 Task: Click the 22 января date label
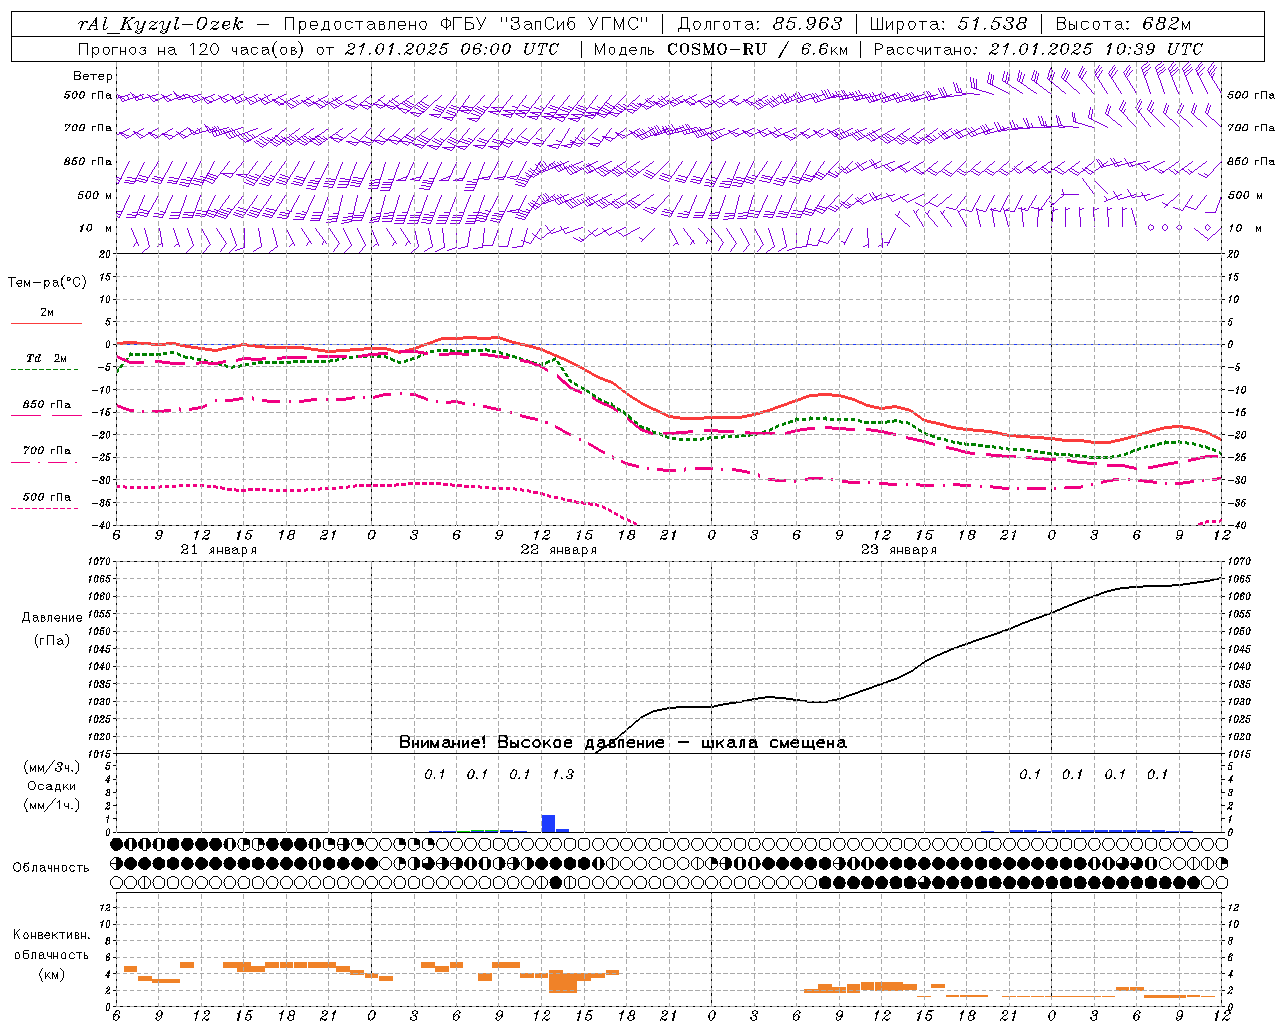pos(558,550)
